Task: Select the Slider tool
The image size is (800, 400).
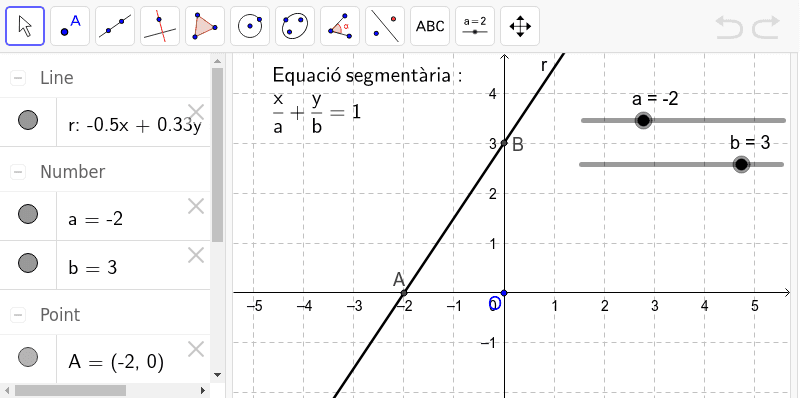Action: point(475,26)
